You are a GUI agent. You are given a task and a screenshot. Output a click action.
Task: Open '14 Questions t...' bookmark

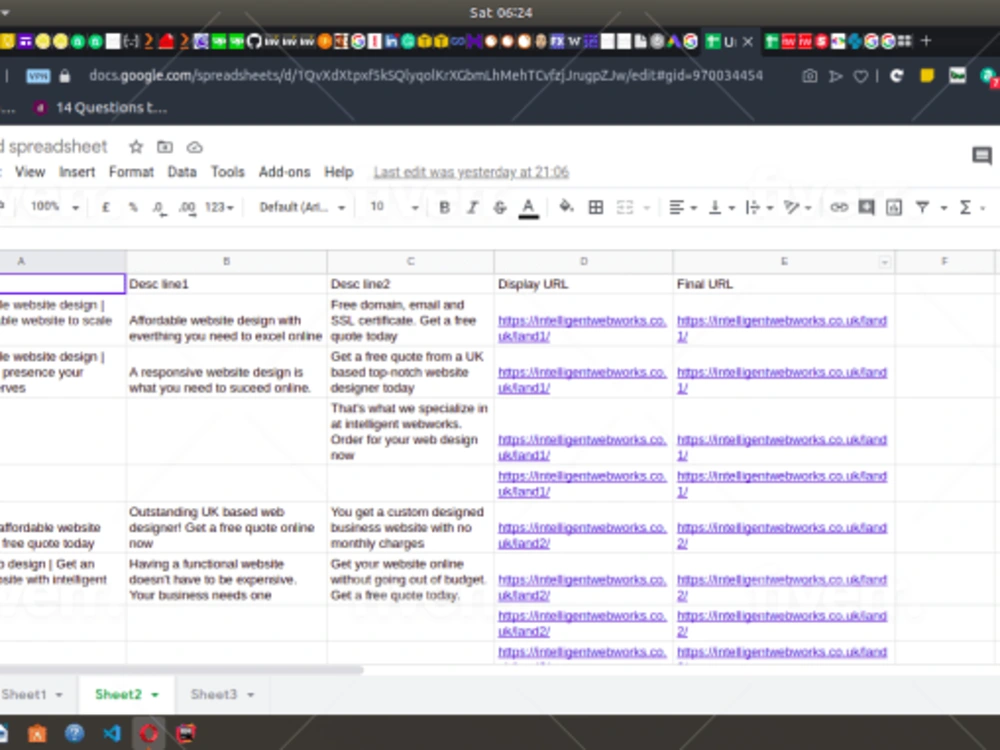101,108
